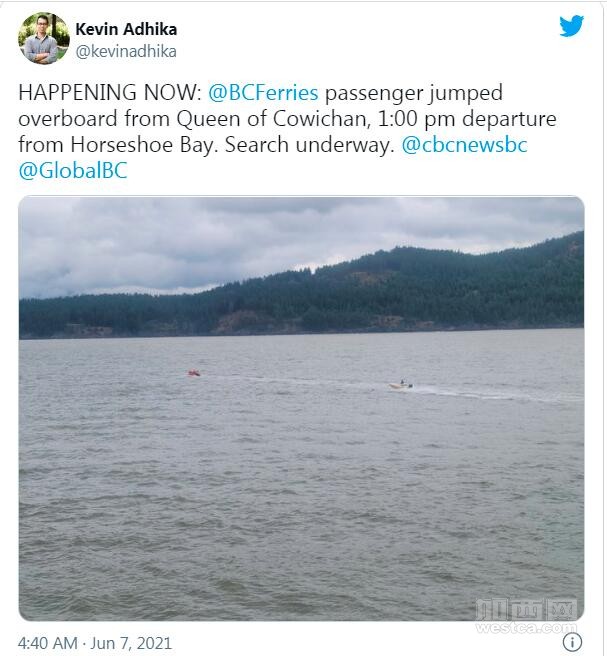The width and height of the screenshot is (607, 656).
Task: Click the red rescue craft in the photo
Action: coord(193,373)
